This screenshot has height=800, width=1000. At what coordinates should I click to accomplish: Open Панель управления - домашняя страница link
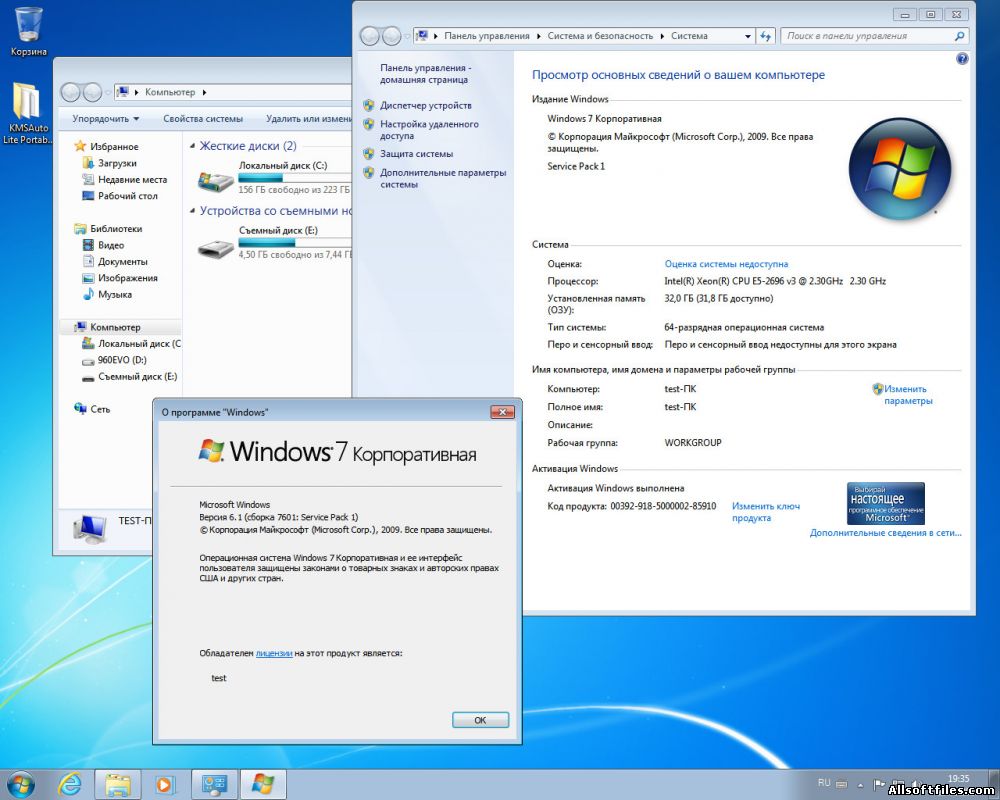click(425, 74)
